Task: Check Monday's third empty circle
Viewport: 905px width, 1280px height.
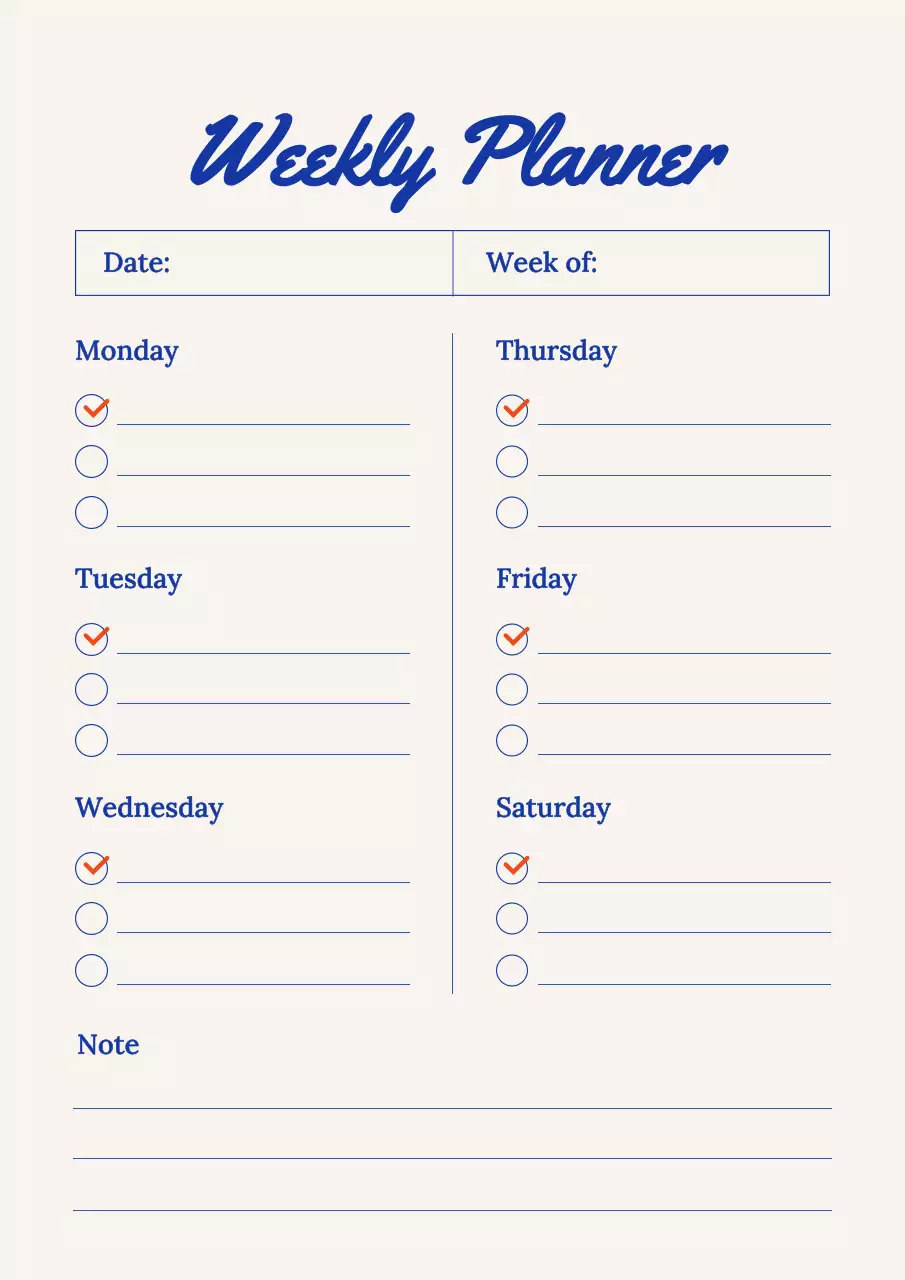Action: (x=91, y=512)
